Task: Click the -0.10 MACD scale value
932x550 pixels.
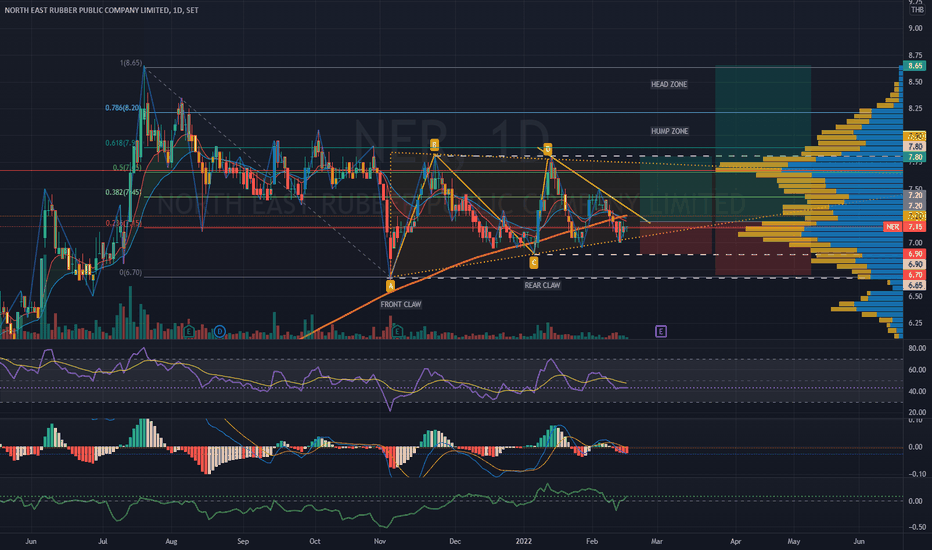Action: coord(915,474)
